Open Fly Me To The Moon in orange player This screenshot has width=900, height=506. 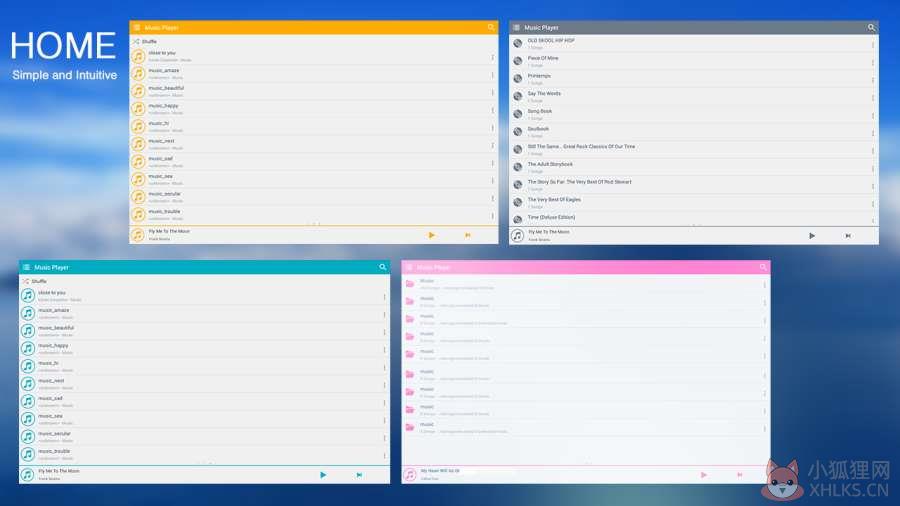point(169,231)
